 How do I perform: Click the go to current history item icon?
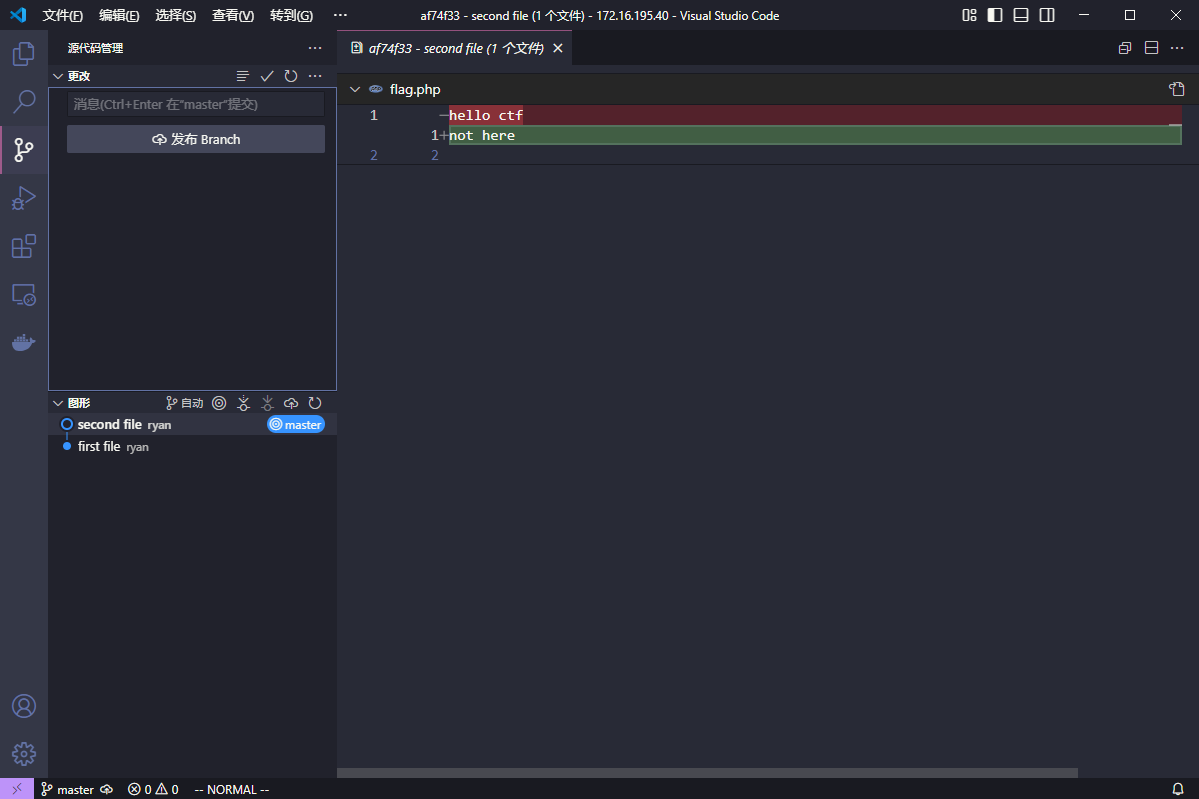point(219,403)
